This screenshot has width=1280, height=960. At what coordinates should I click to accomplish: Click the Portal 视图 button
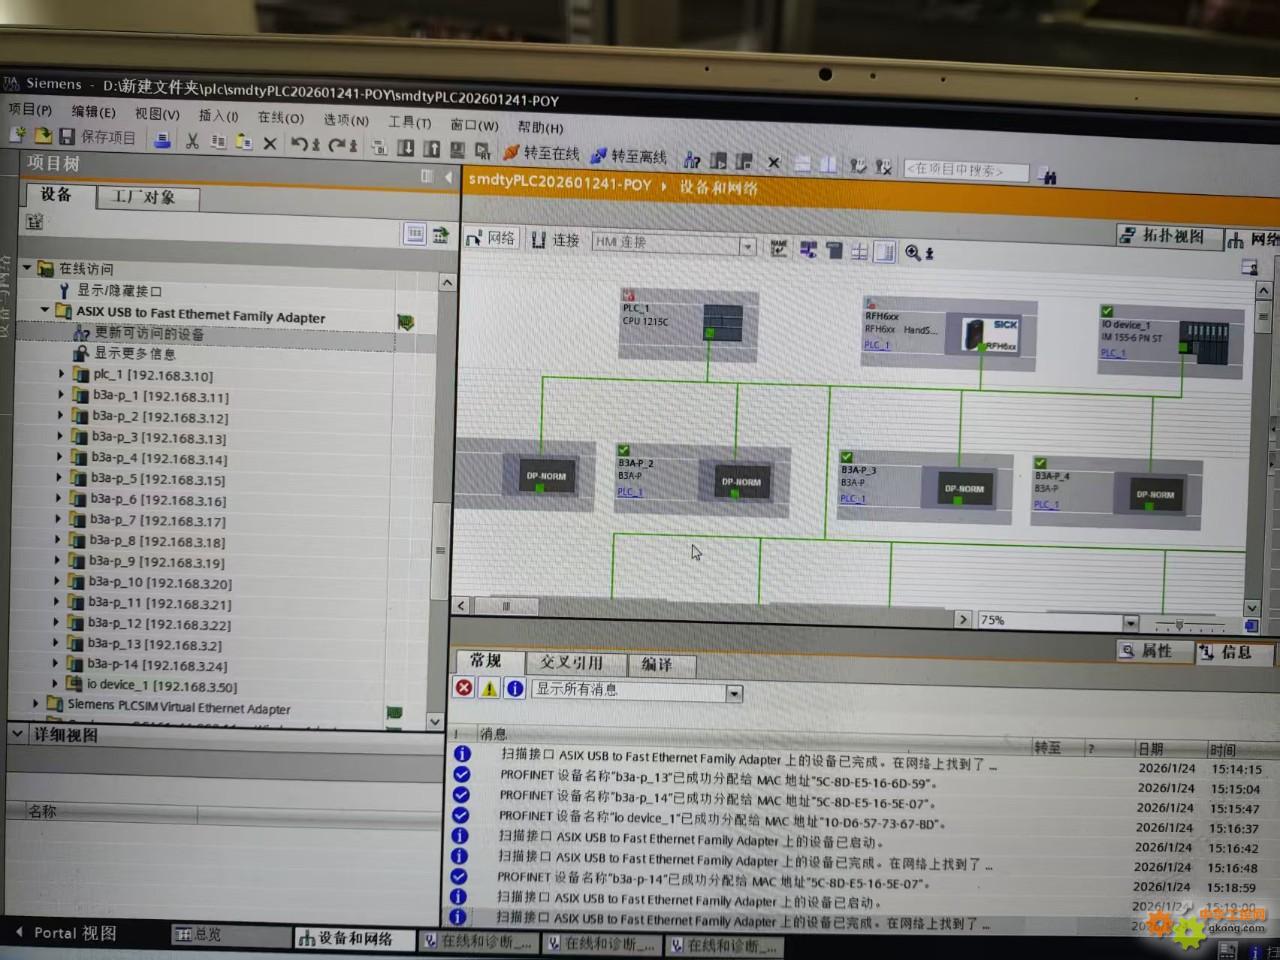click(66, 933)
